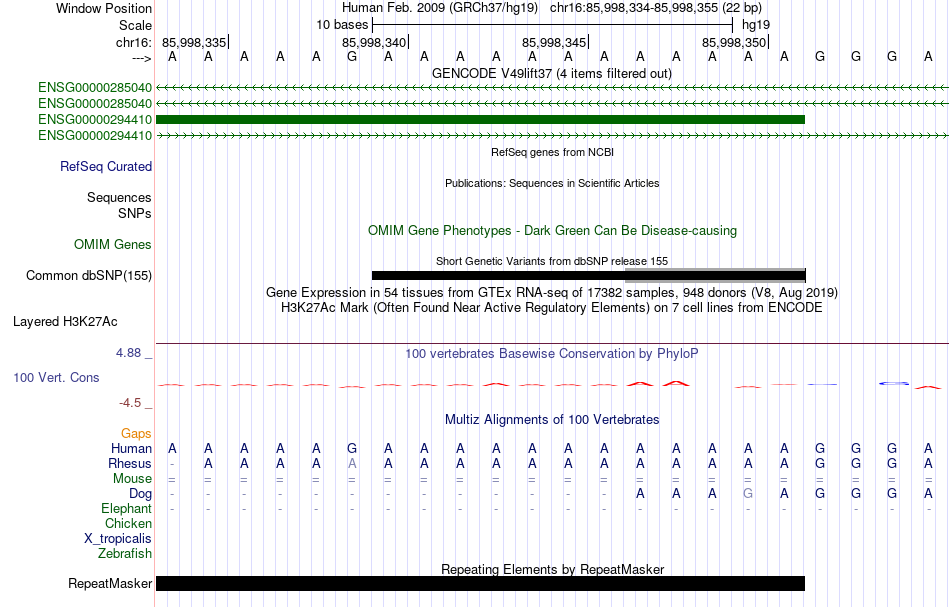
Task: Click the 10 bases scale bar
Action: pos(553,25)
